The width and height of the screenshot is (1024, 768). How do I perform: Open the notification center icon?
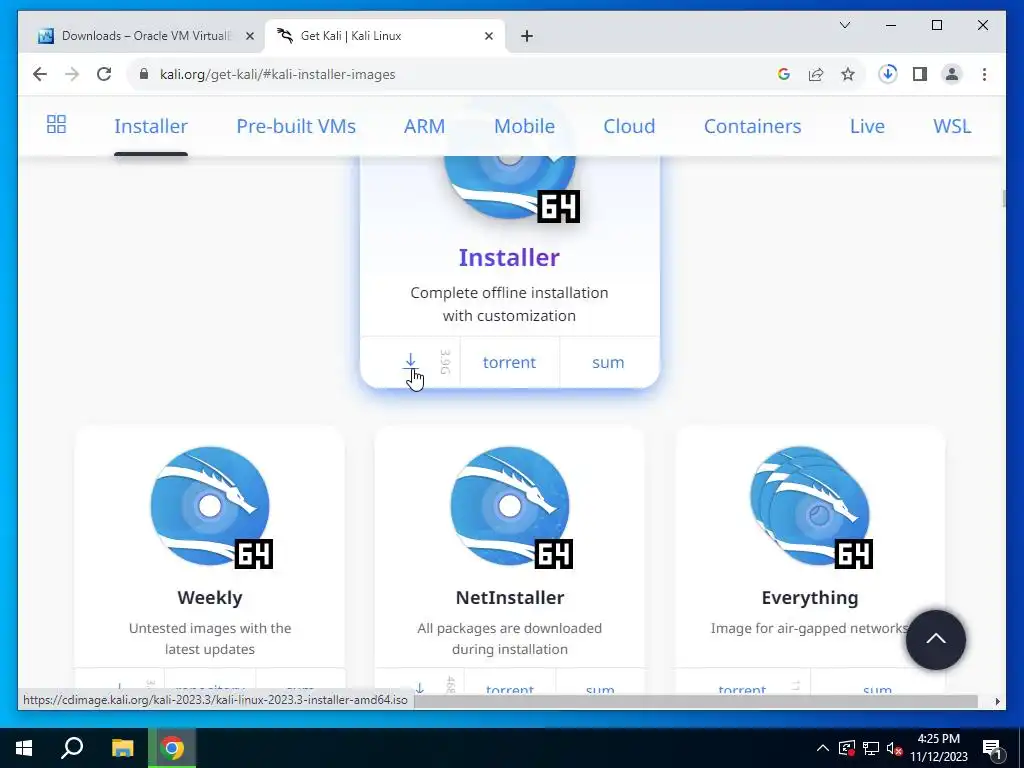993,749
